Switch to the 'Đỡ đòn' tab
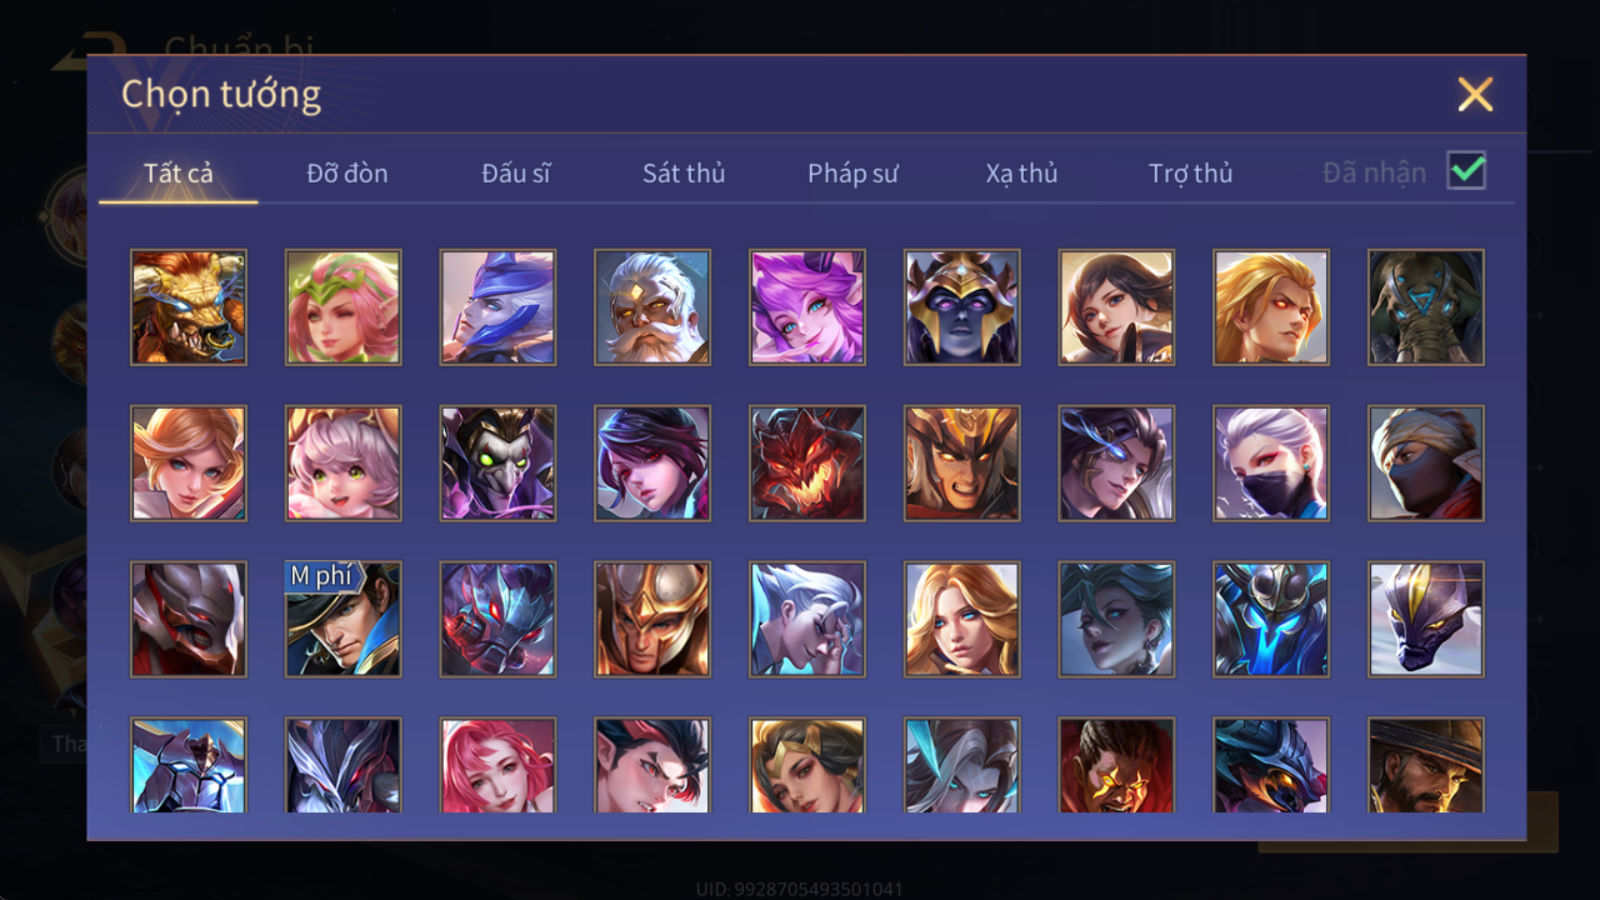The width and height of the screenshot is (1600, 900). coord(347,173)
